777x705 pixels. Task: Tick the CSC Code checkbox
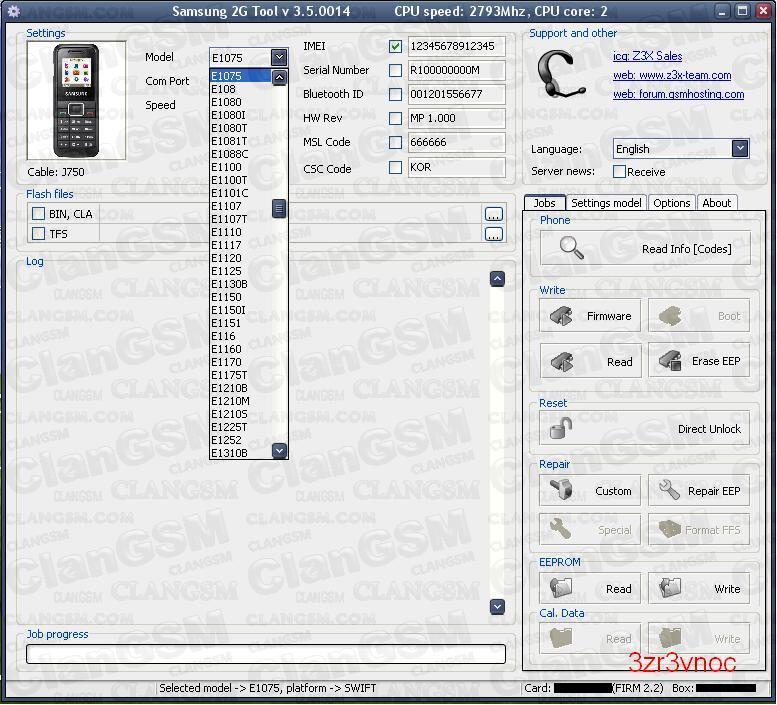395,167
